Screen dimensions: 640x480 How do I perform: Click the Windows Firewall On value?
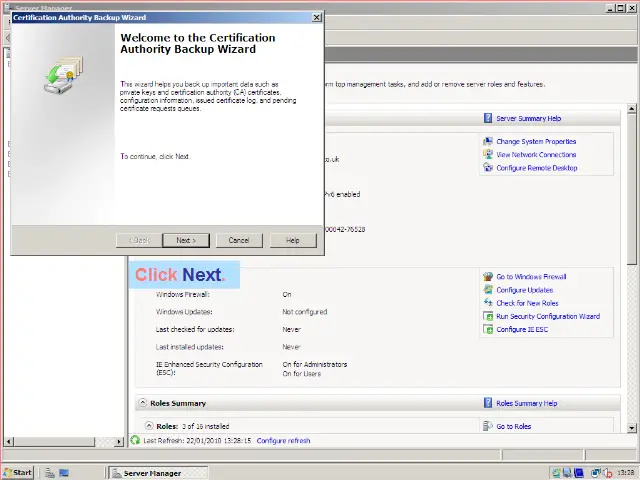pyautogui.click(x=287, y=294)
